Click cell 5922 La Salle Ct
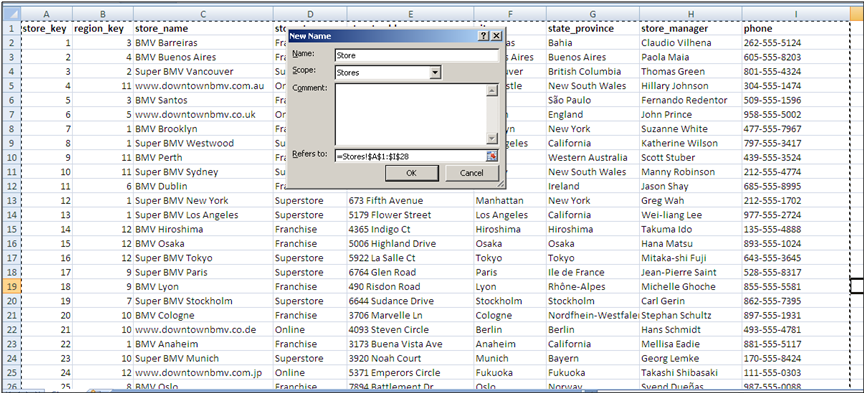Screen dimensions: 864x393 click(410, 258)
